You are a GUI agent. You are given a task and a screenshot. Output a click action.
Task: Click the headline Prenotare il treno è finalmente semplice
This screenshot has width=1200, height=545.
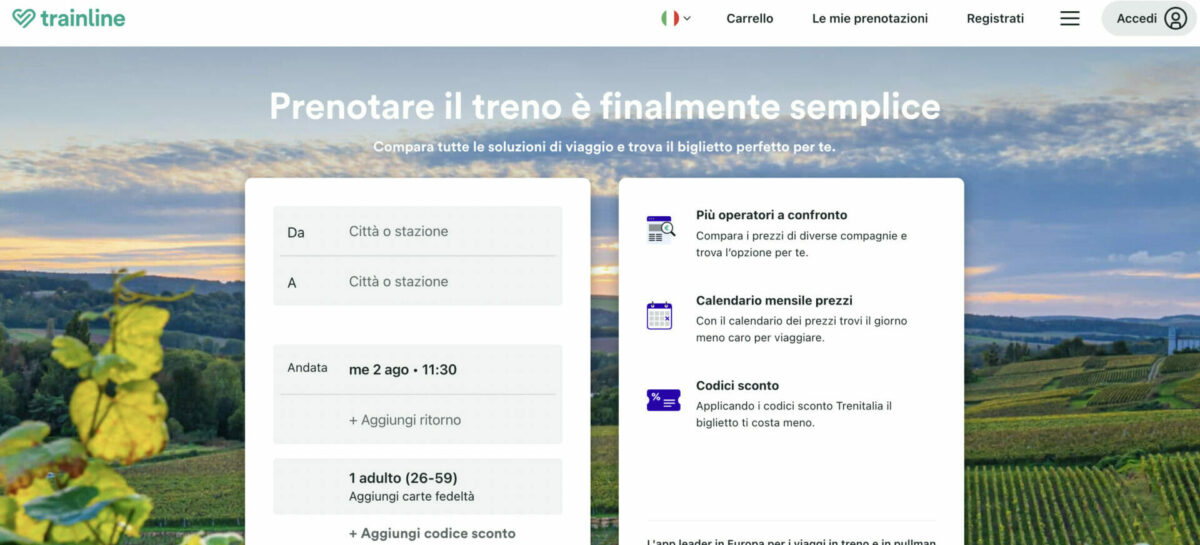pyautogui.click(x=605, y=107)
